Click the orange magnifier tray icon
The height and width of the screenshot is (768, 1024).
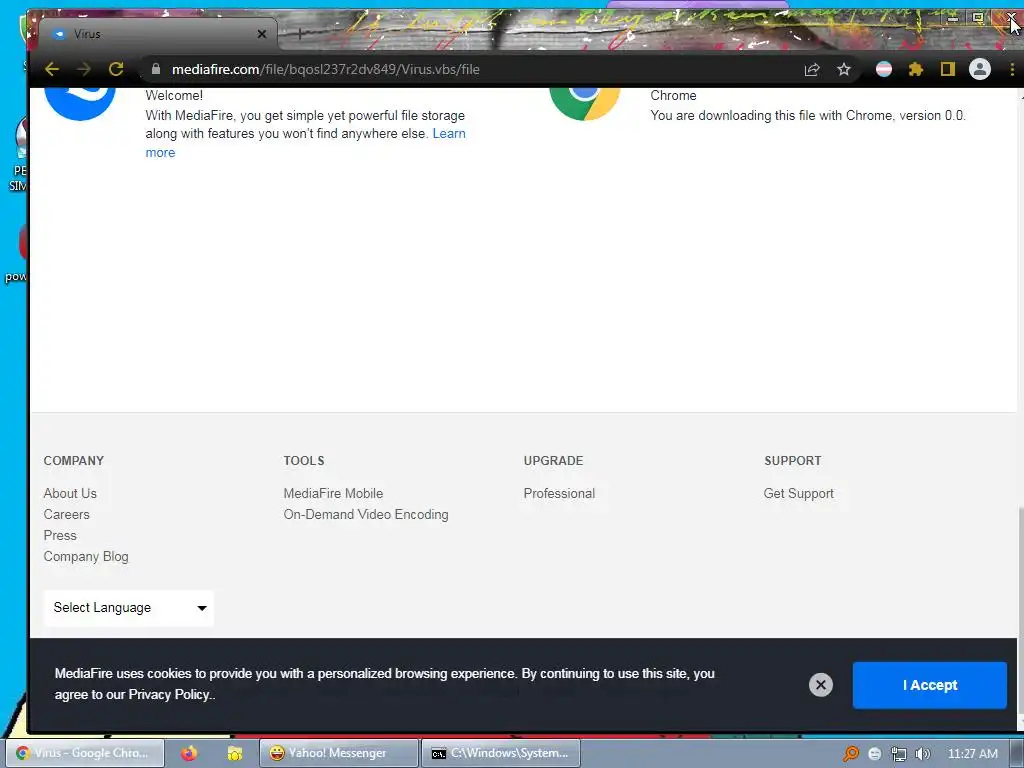[x=851, y=754]
